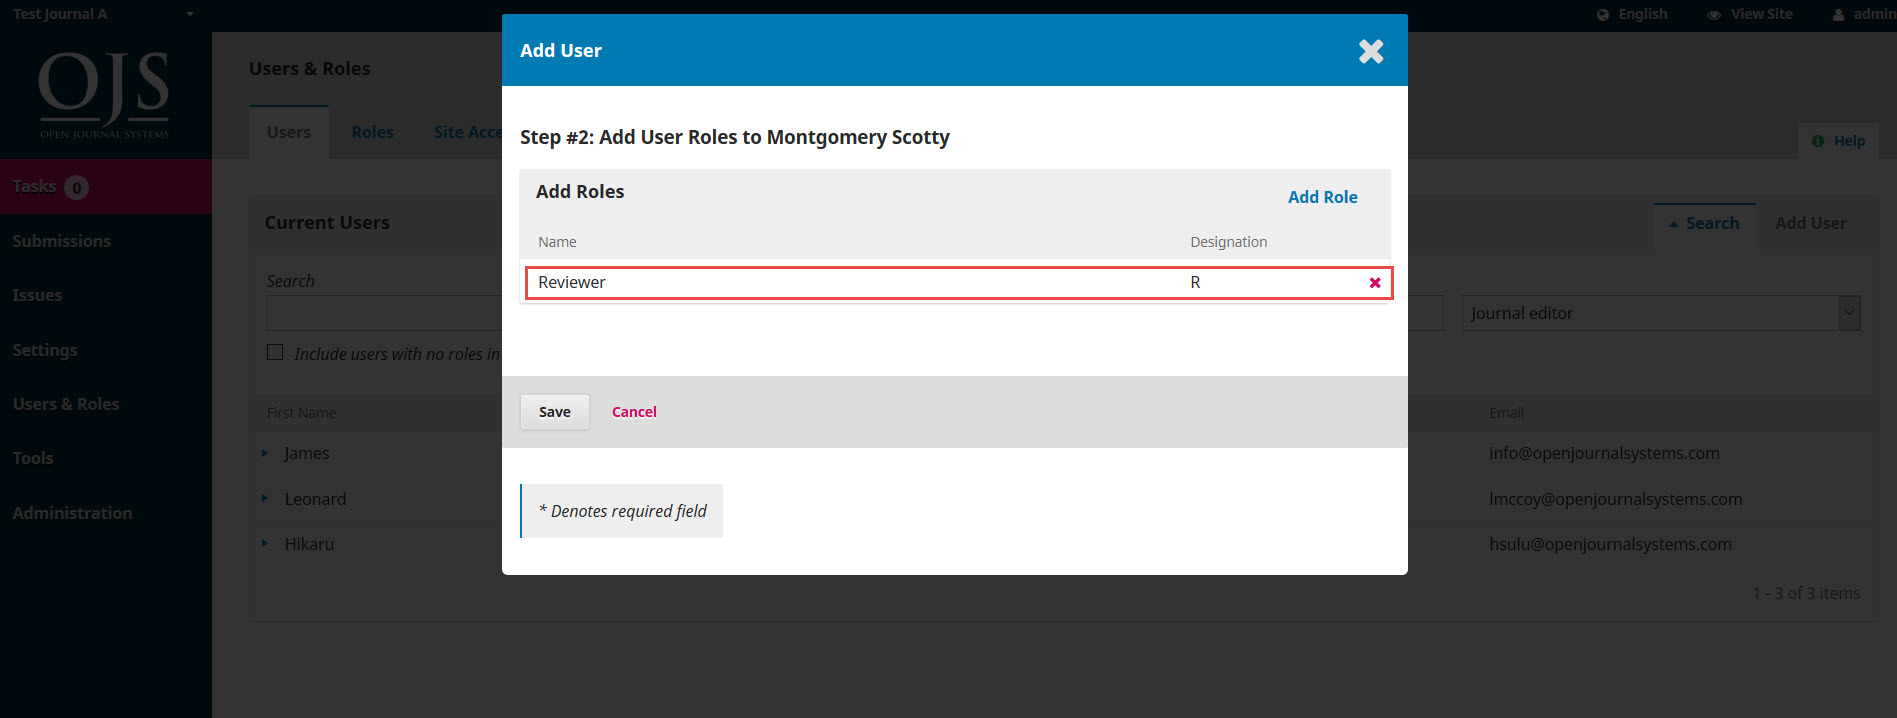The height and width of the screenshot is (718, 1897).
Task: Change language via English globe icon
Action: click(1632, 14)
